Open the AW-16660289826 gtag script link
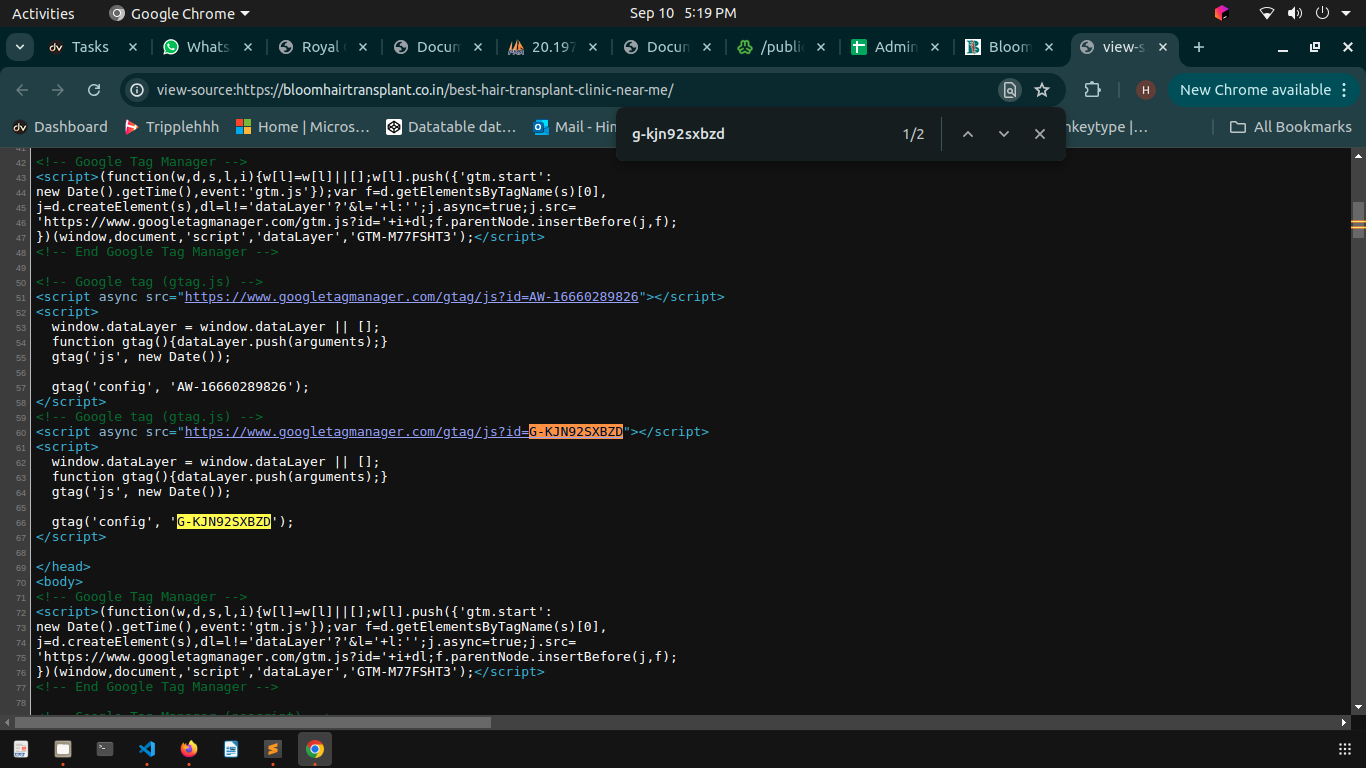Viewport: 1366px width, 768px height. 412,297
